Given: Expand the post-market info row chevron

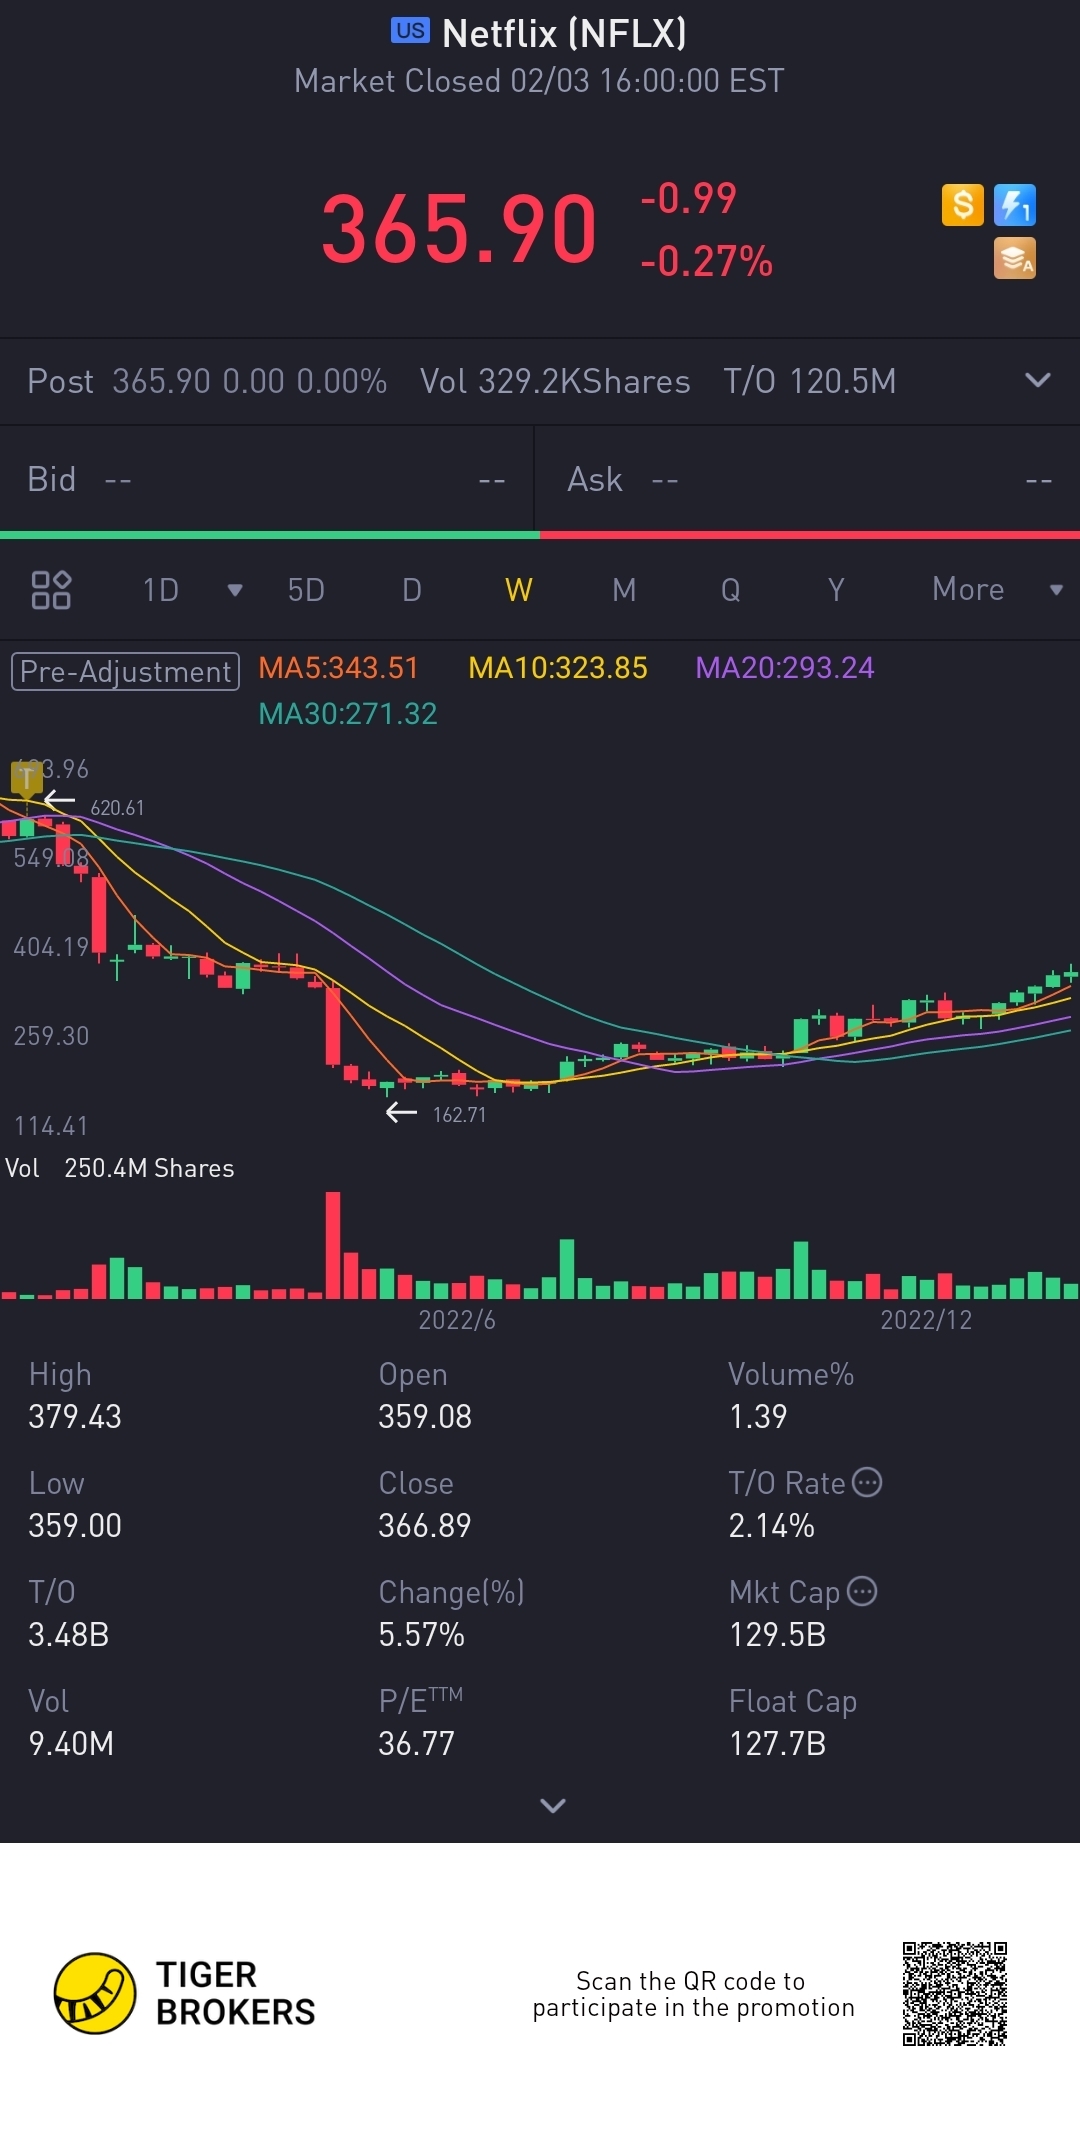Looking at the screenshot, I should 1038,380.
